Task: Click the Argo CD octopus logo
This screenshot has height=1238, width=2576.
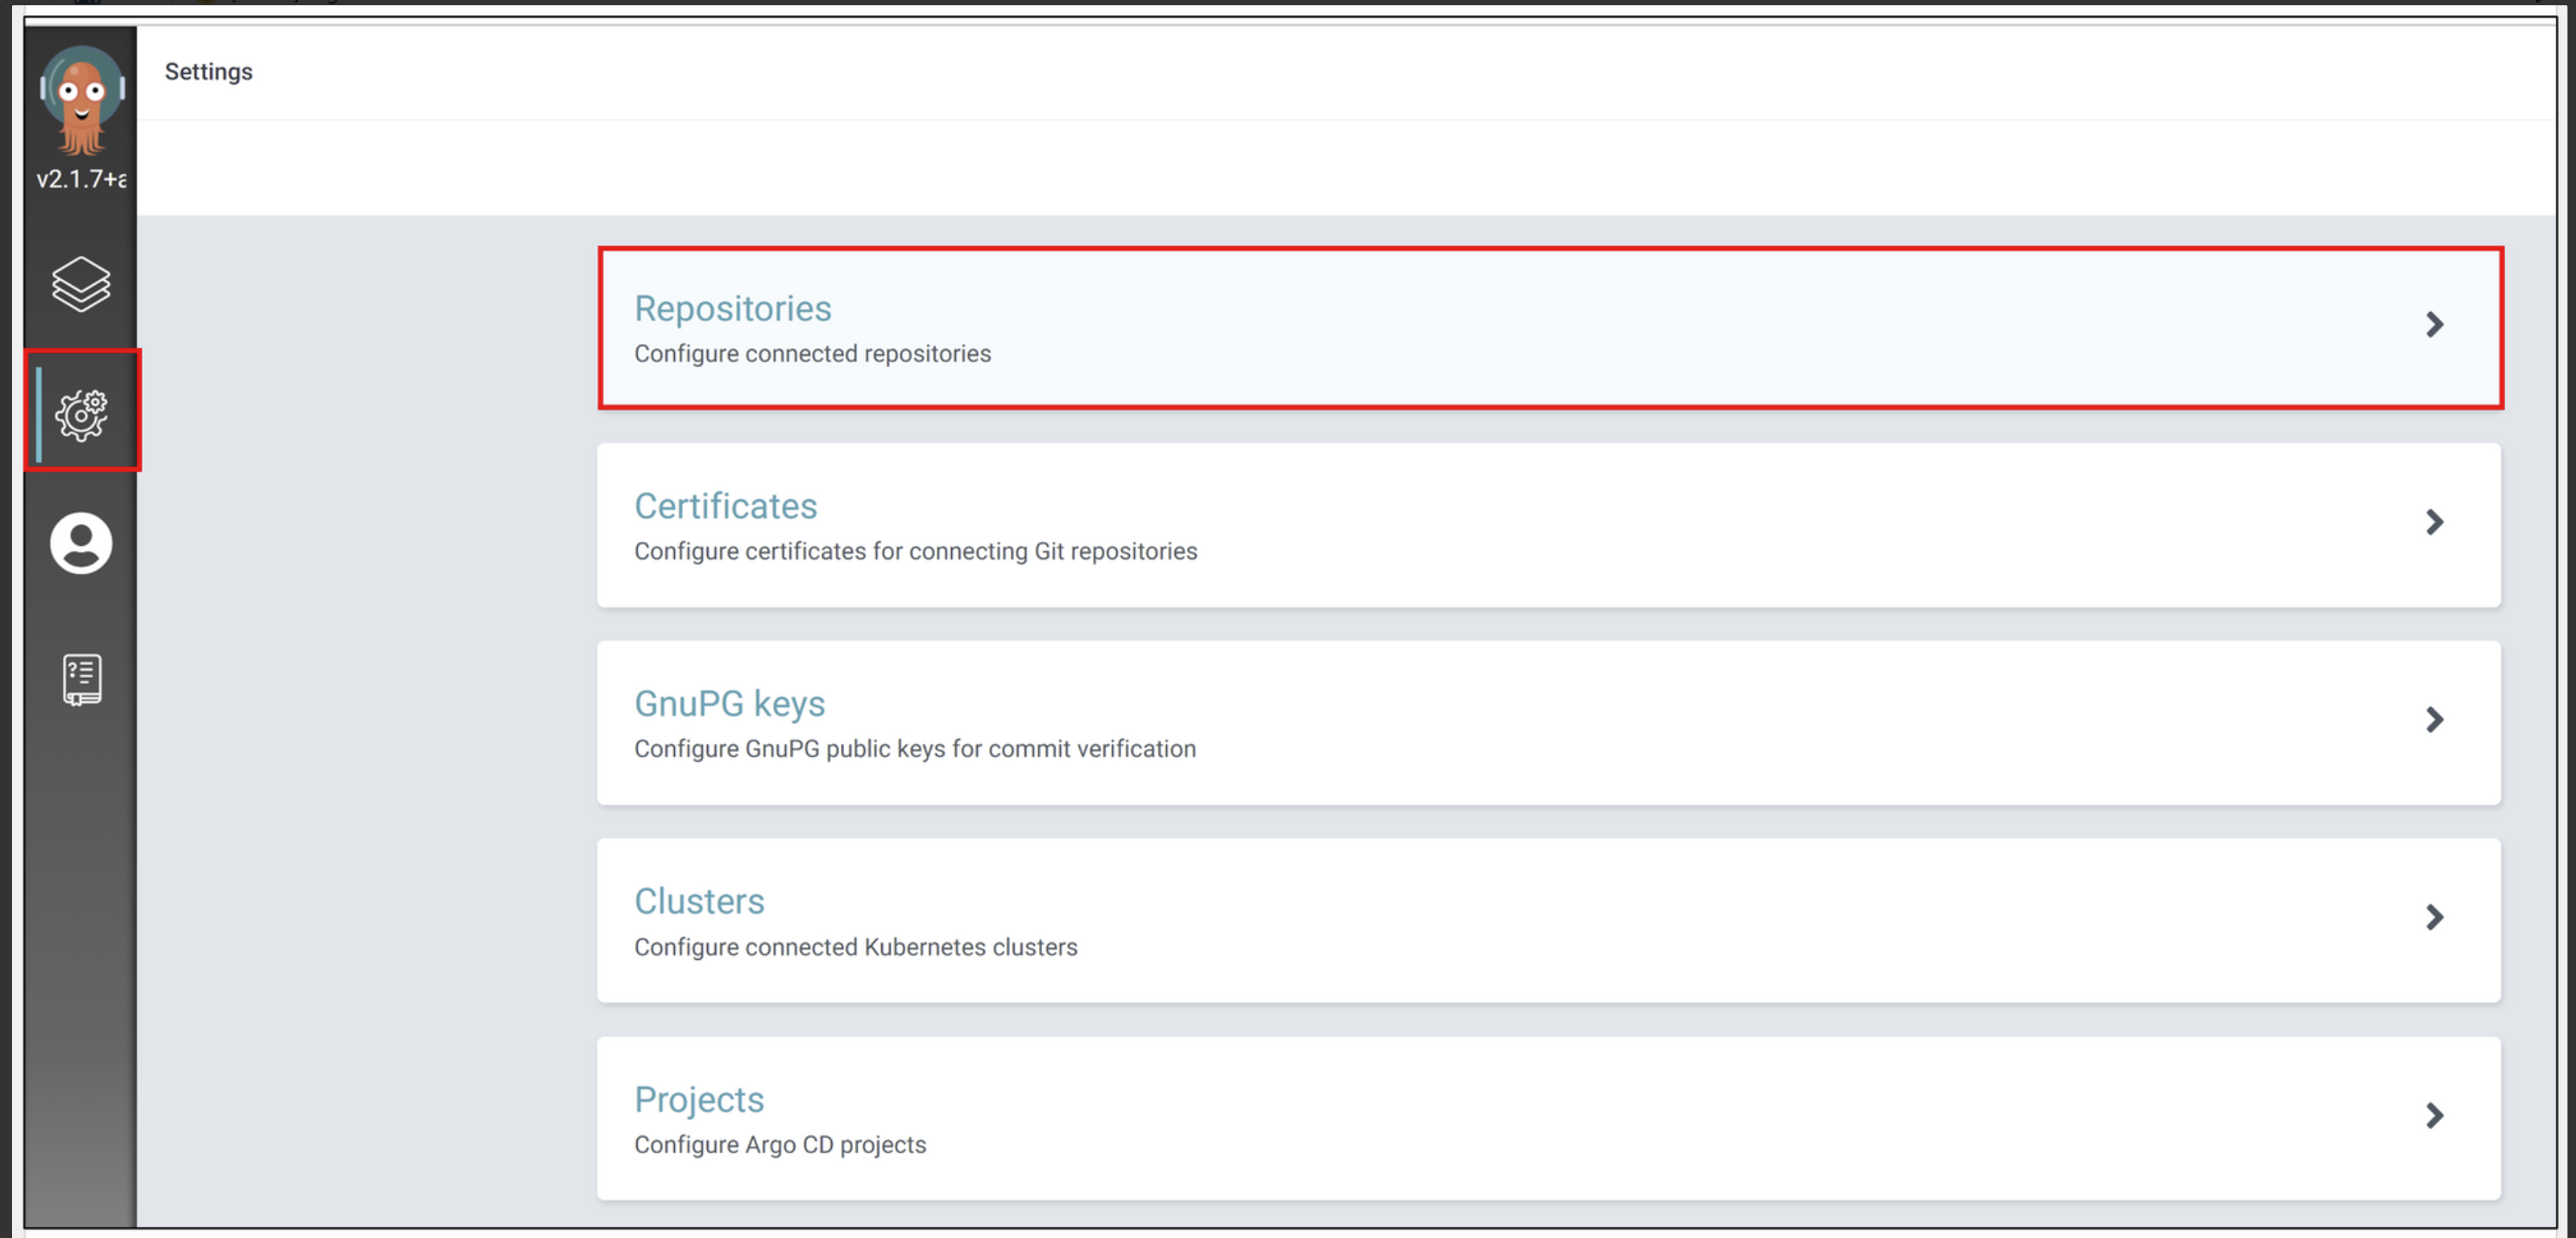Action: 81,100
